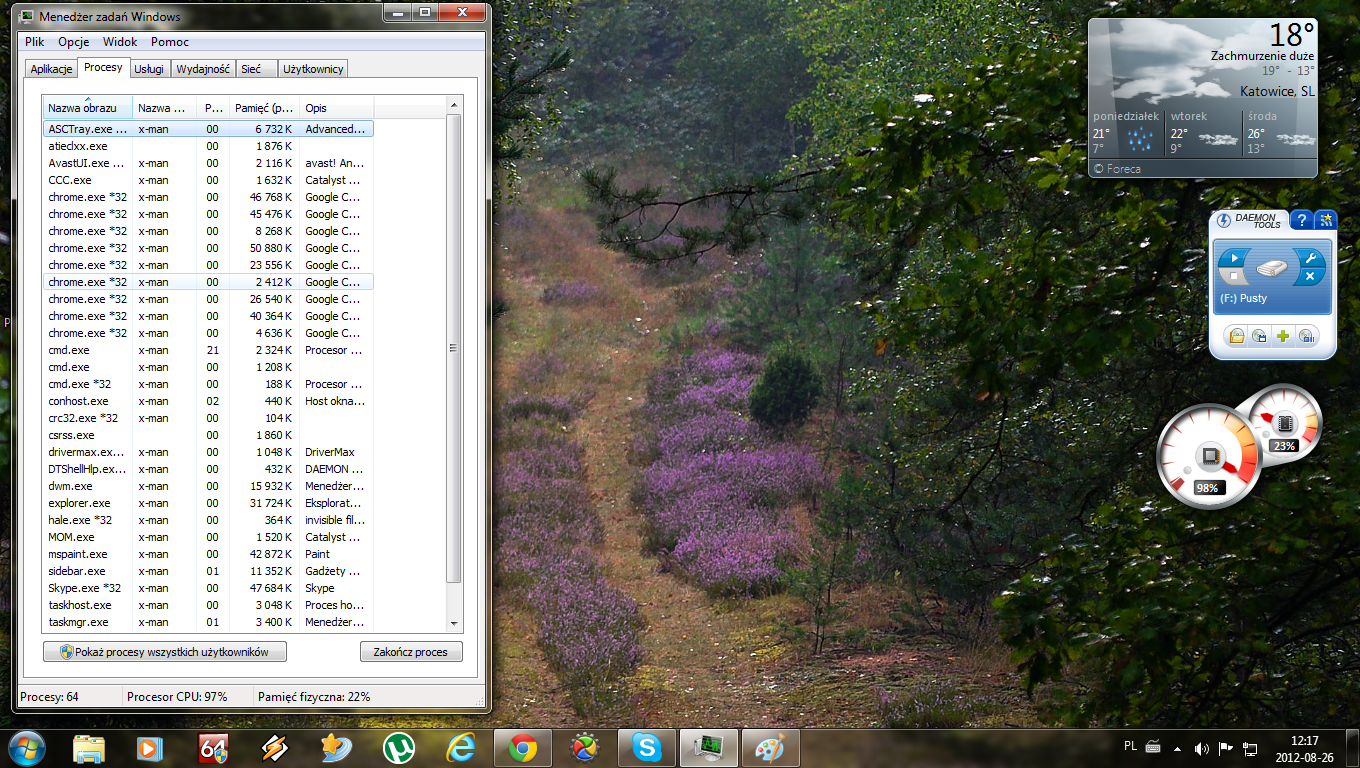Click the green plus icon in DAEMON Tools

(x=1283, y=337)
